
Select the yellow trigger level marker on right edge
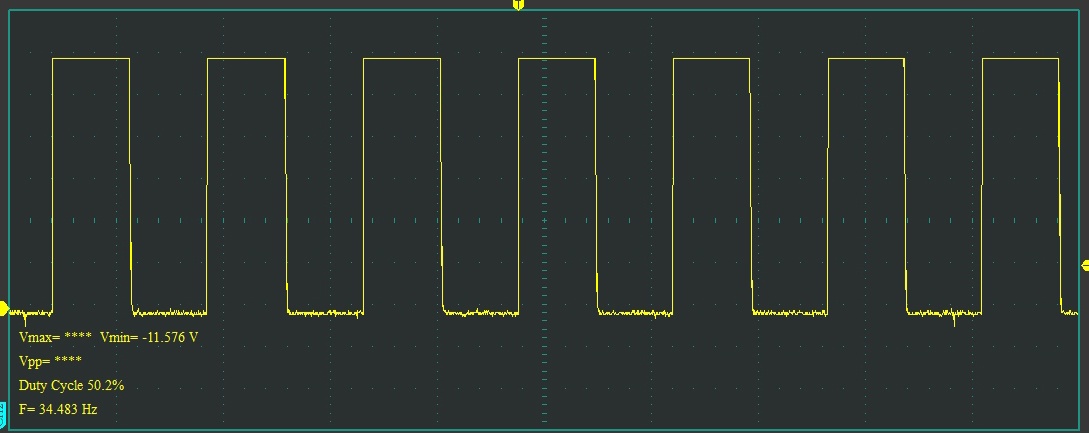click(1085, 265)
